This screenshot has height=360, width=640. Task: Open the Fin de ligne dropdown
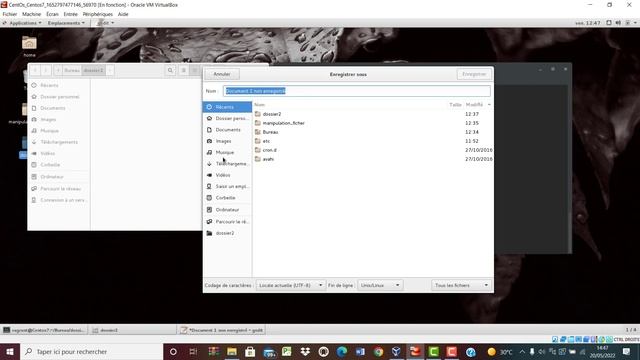pos(380,285)
